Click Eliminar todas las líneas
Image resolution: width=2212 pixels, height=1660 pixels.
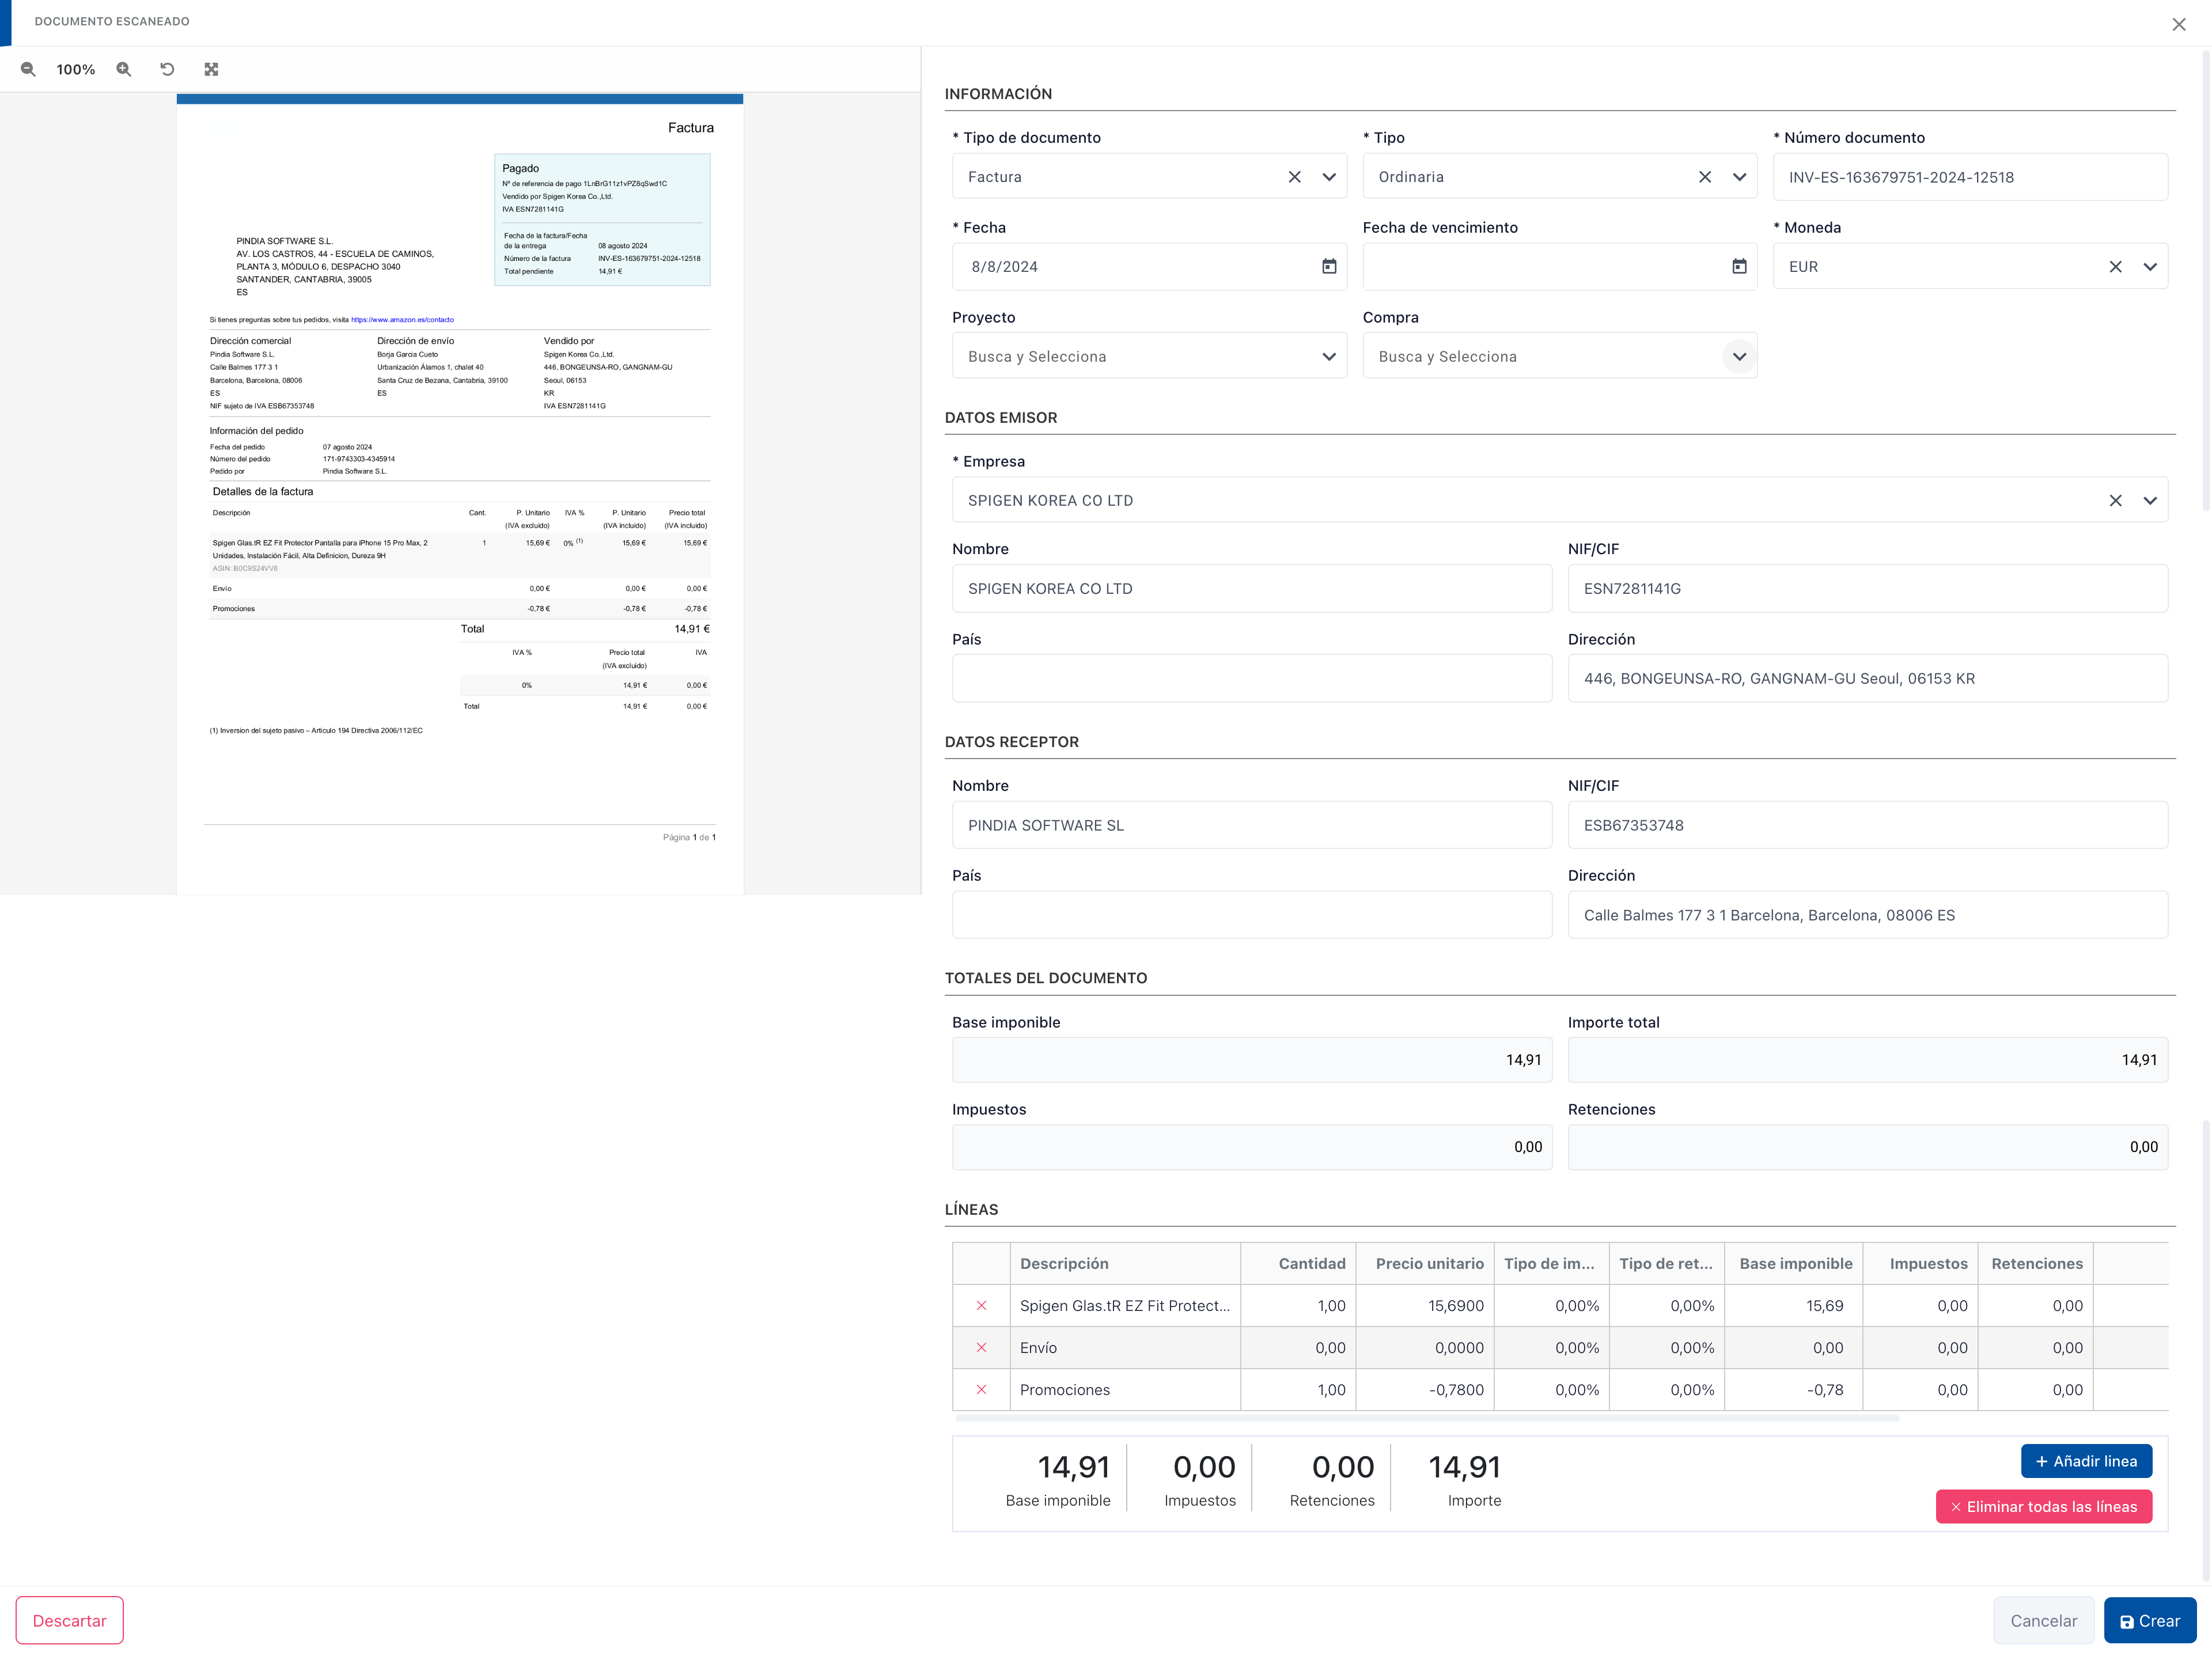point(2043,1506)
